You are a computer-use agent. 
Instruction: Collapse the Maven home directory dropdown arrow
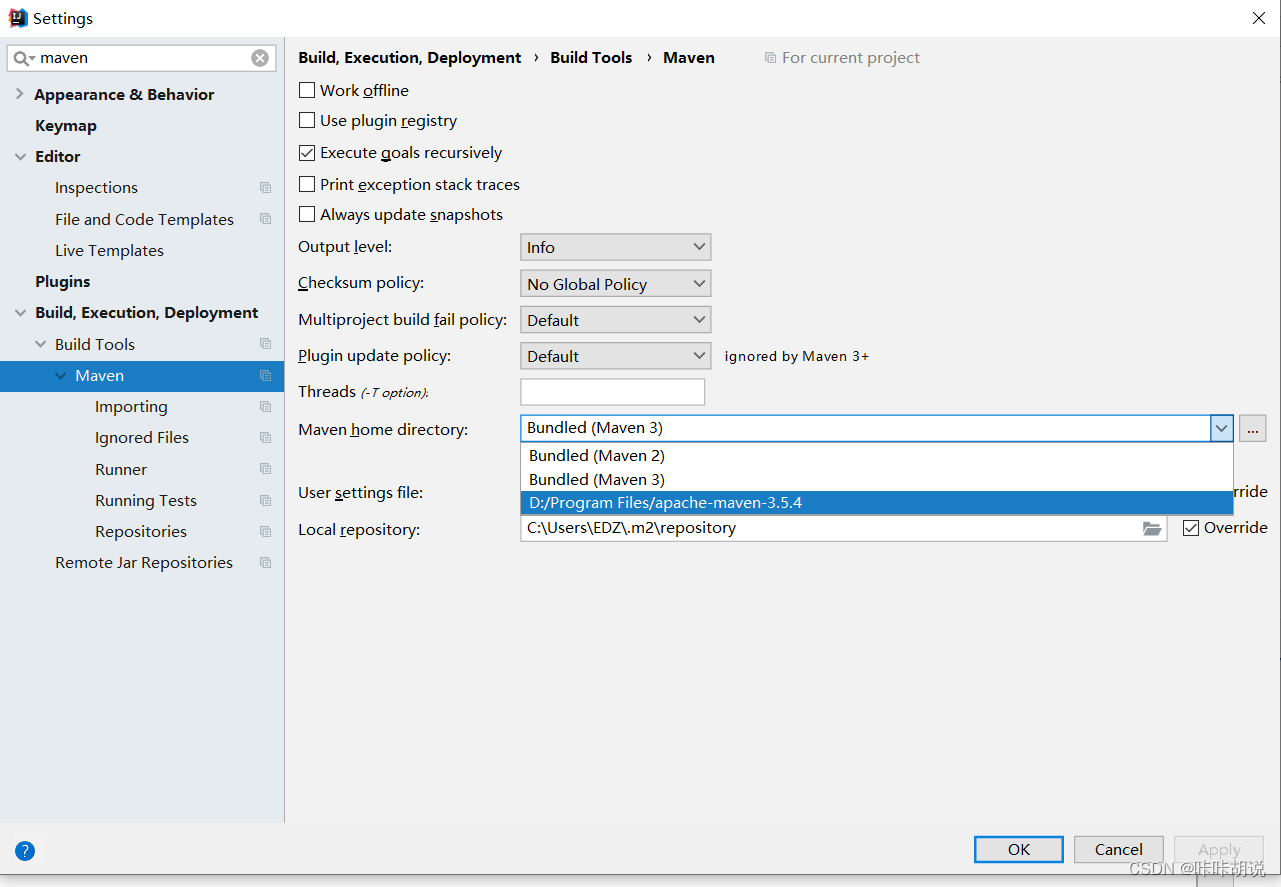[1221, 428]
